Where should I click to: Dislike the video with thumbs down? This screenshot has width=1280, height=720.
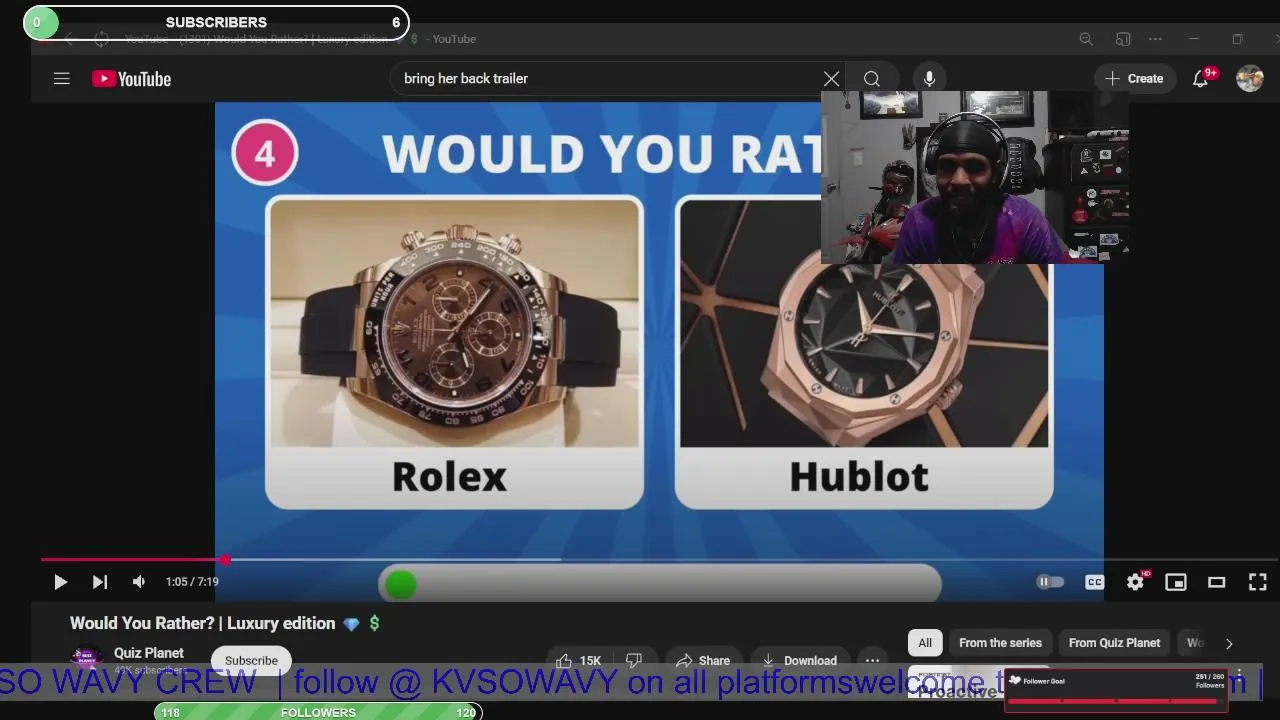click(633, 660)
